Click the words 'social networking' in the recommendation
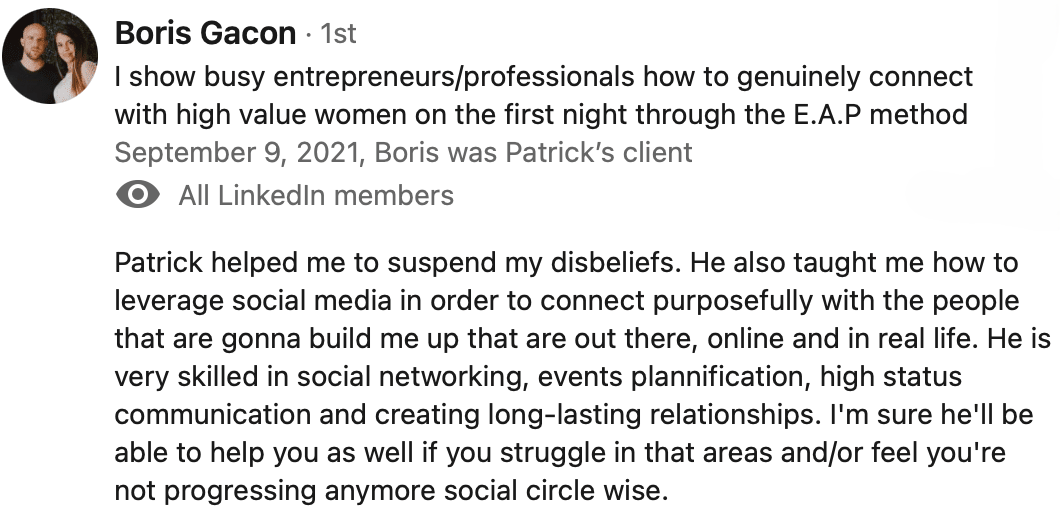This screenshot has height=518, width=1060. coord(418,376)
